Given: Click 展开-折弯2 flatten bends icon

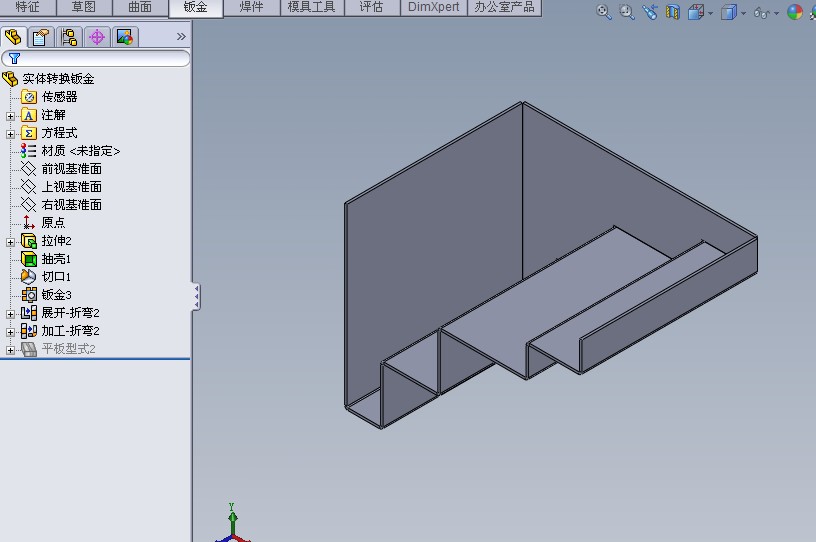Looking at the screenshot, I should pos(29,313).
